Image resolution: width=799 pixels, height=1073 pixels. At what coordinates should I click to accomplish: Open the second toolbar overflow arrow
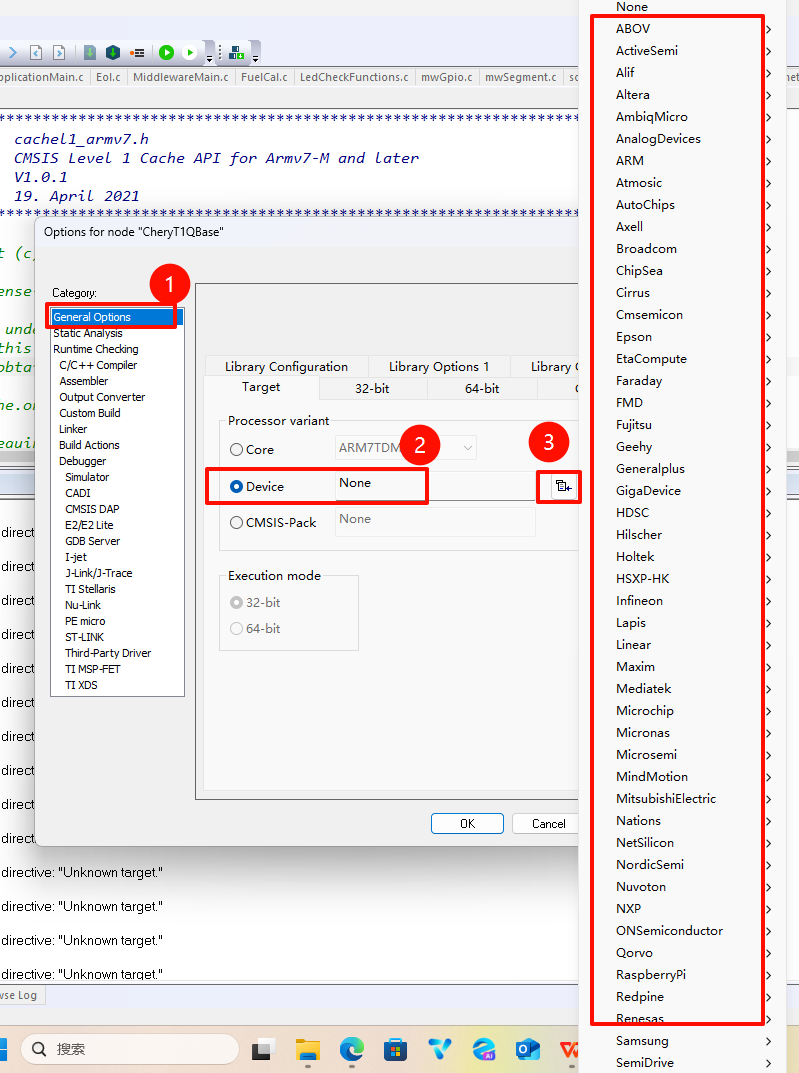tap(255, 59)
